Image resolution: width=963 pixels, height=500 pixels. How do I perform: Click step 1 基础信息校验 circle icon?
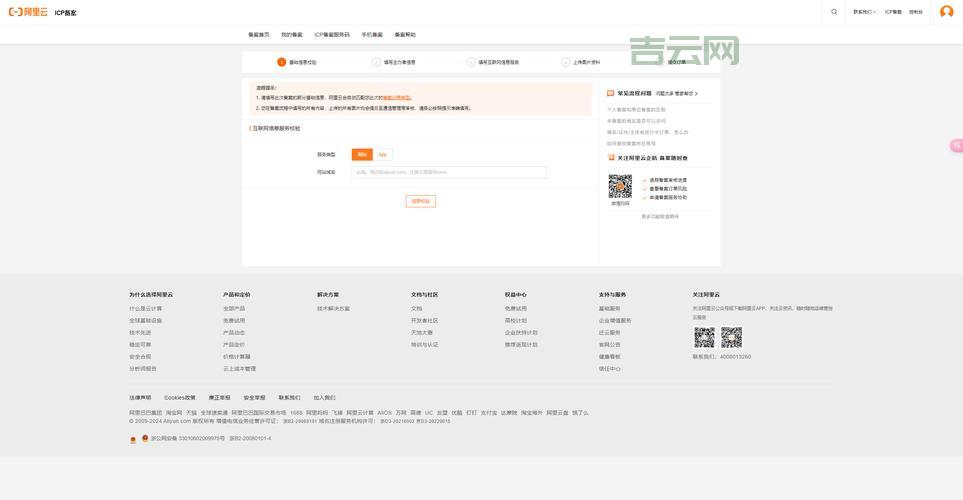click(x=282, y=62)
